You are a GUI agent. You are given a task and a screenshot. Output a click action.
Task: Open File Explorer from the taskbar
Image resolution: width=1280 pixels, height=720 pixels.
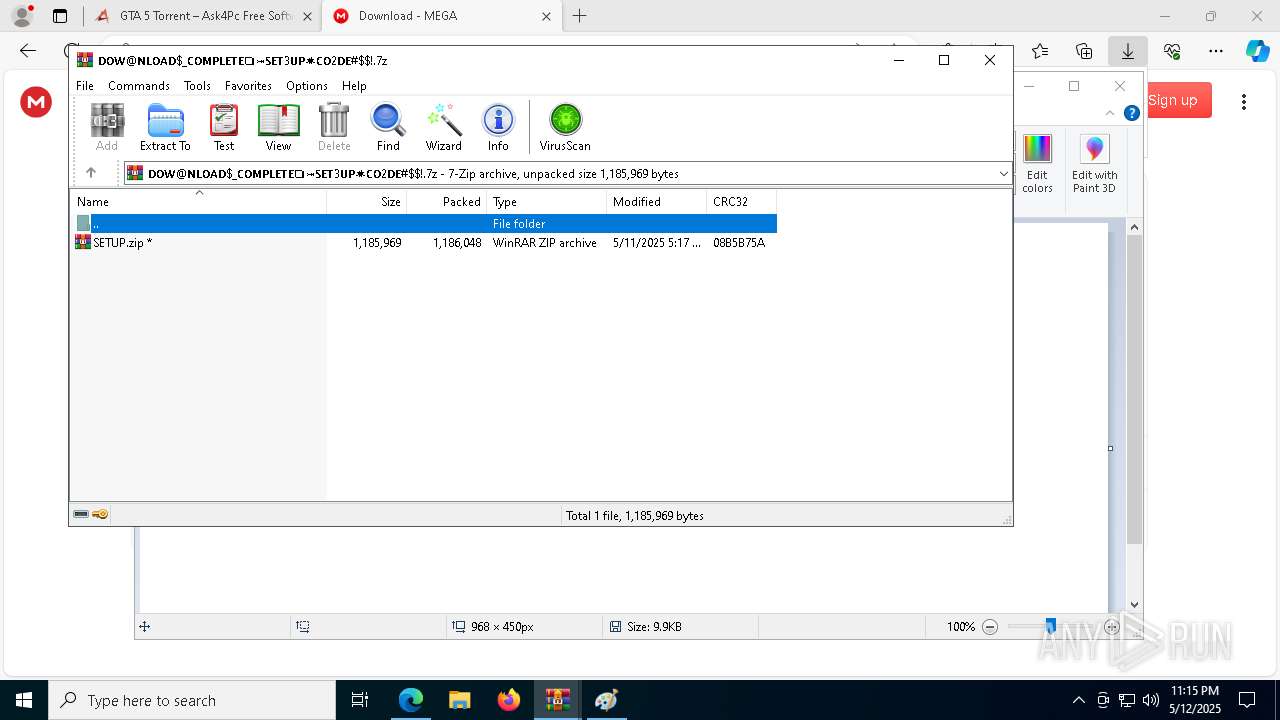460,700
